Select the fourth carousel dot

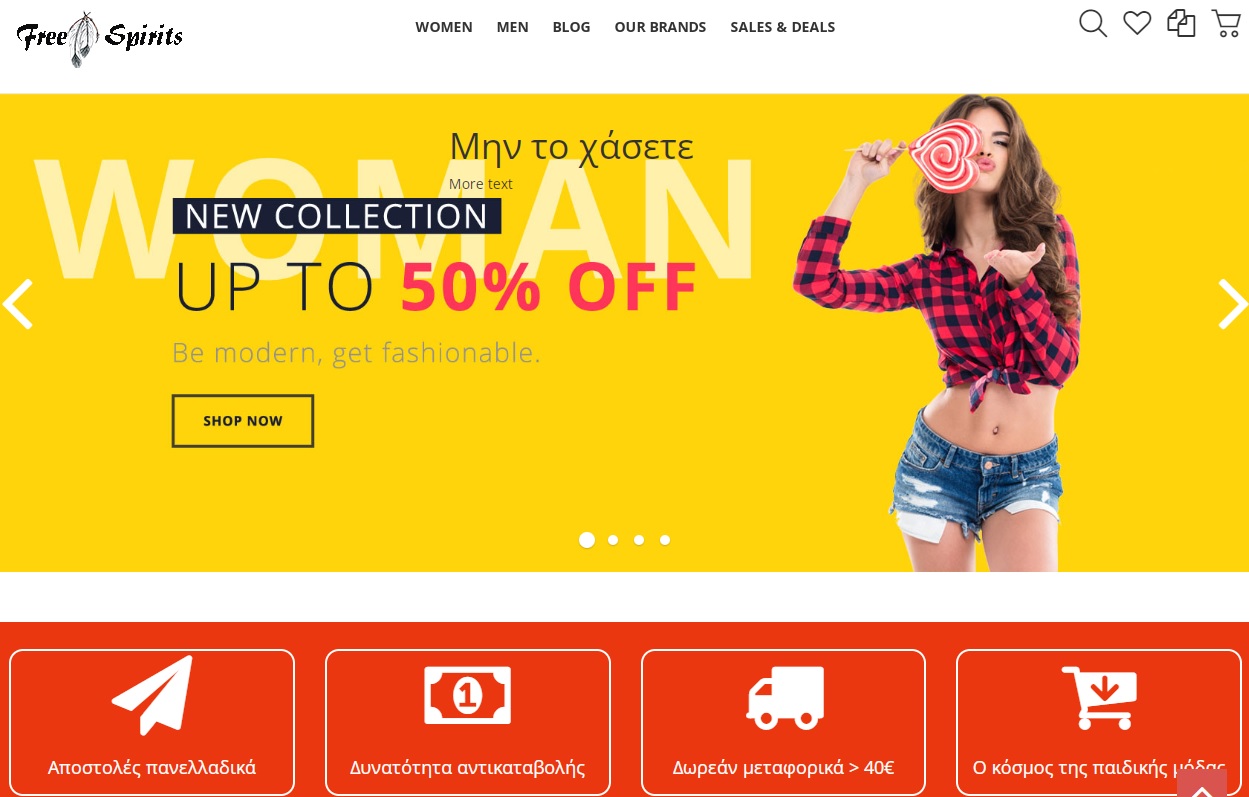point(665,540)
